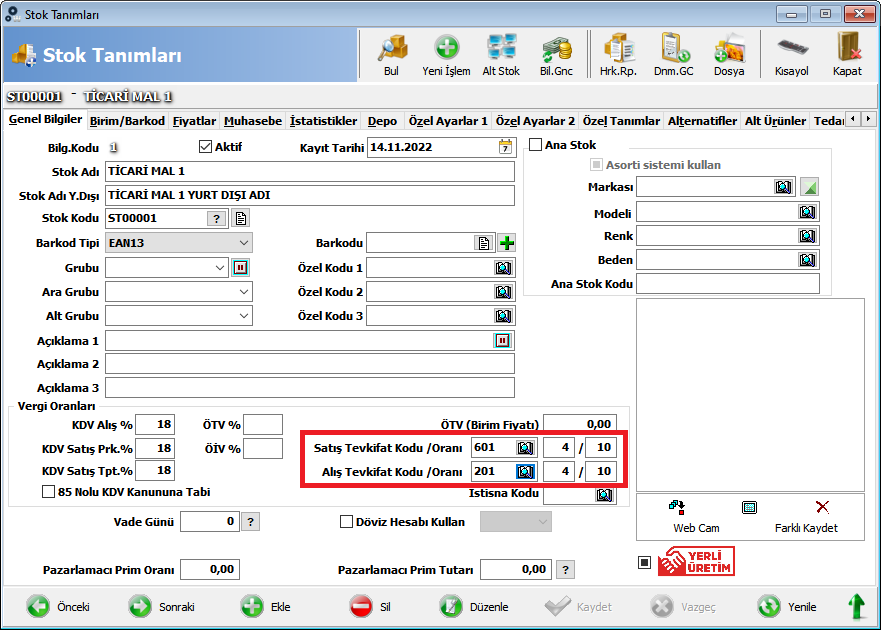This screenshot has height=630, width=881.
Task: Open the Ara Grubu dropdown
Action: 244,292
